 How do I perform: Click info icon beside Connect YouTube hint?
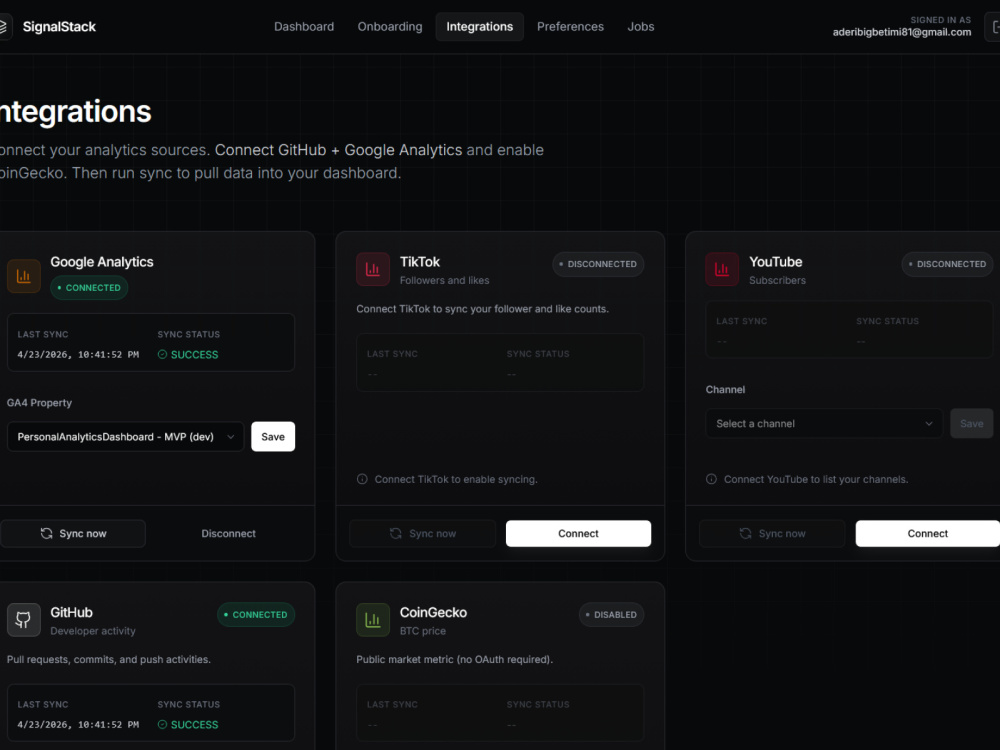click(x=711, y=479)
